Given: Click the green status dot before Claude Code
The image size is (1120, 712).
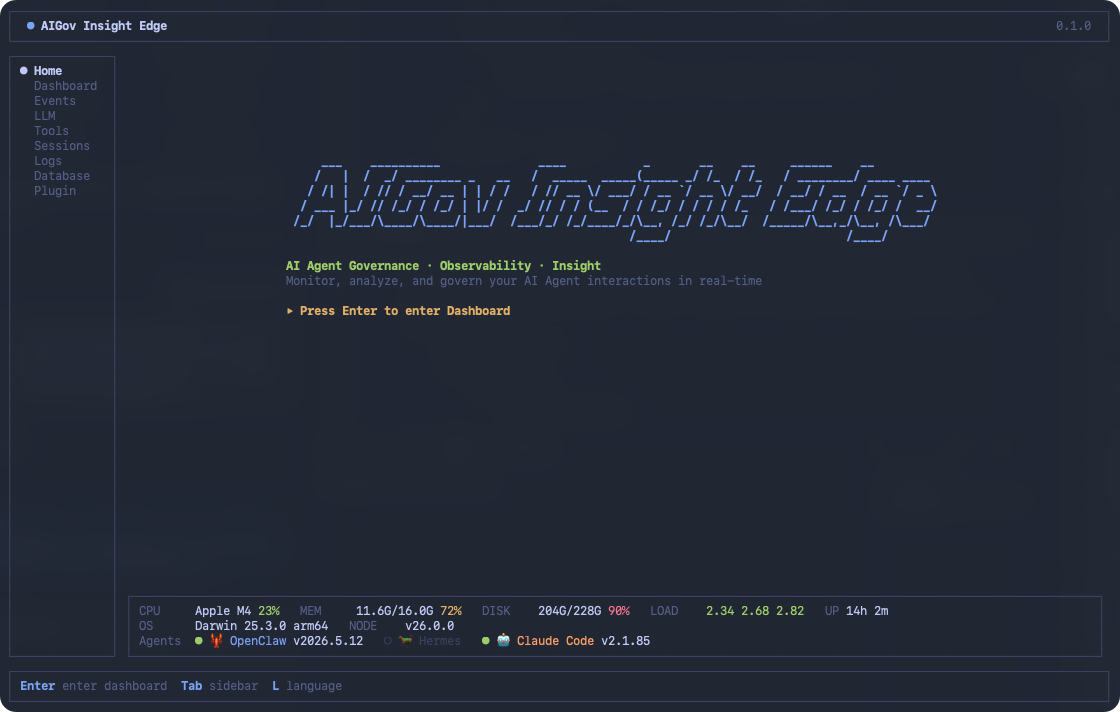Looking at the screenshot, I should pos(486,641).
